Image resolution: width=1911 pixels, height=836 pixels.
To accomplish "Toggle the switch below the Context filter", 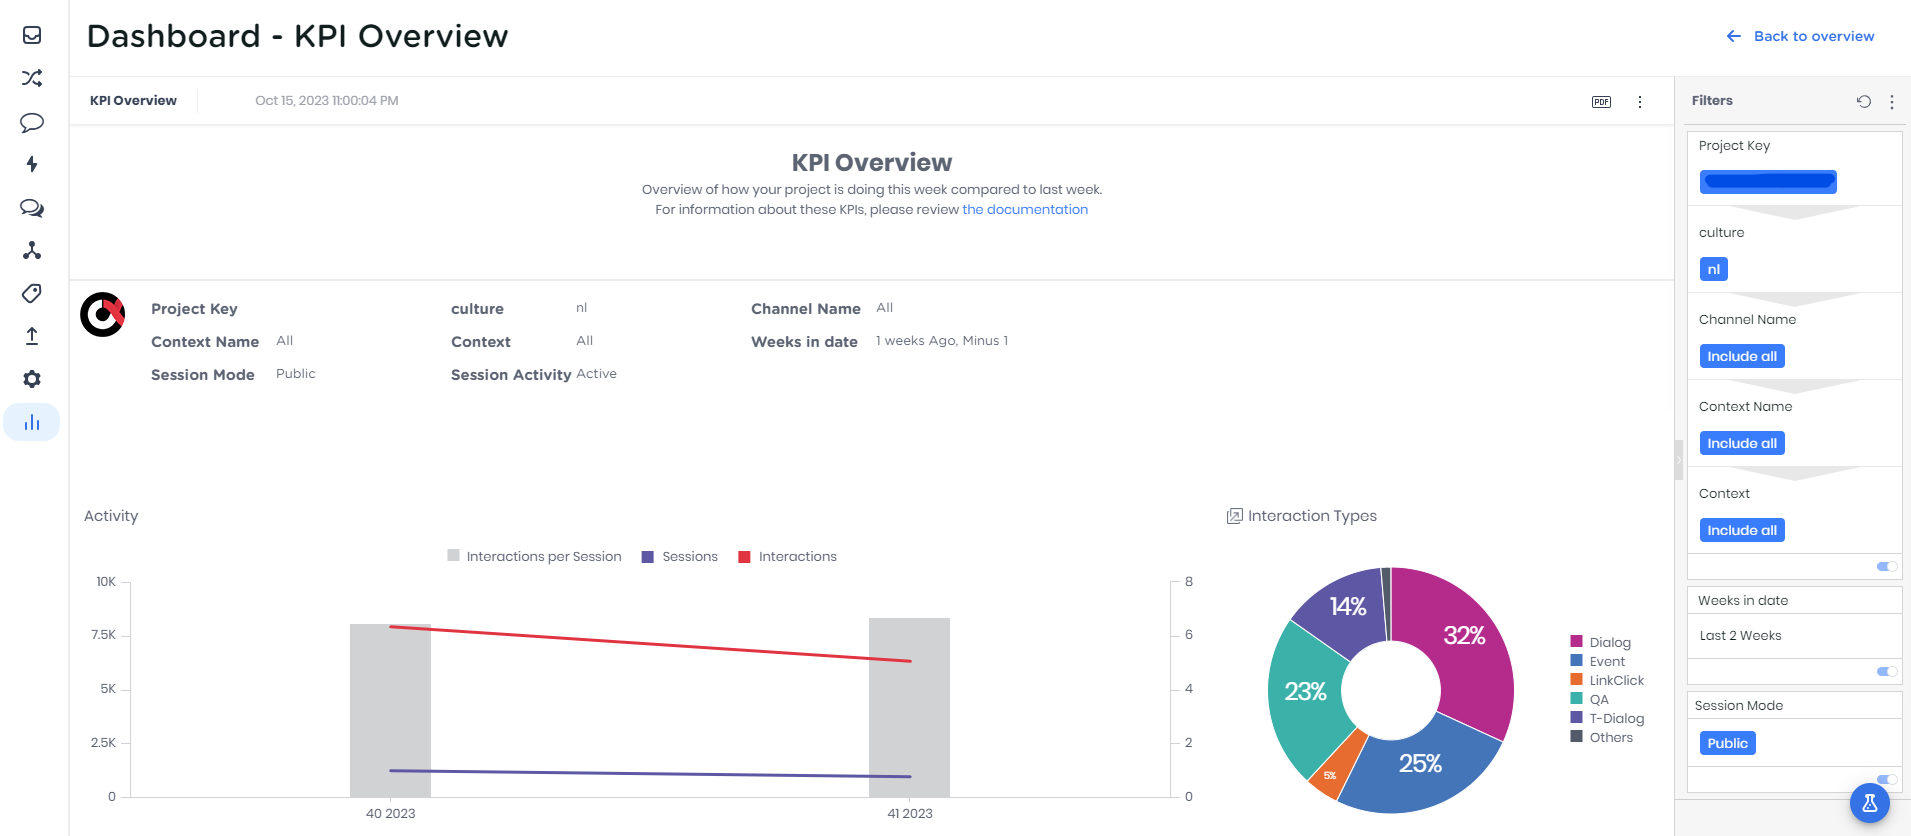I will [1886, 567].
